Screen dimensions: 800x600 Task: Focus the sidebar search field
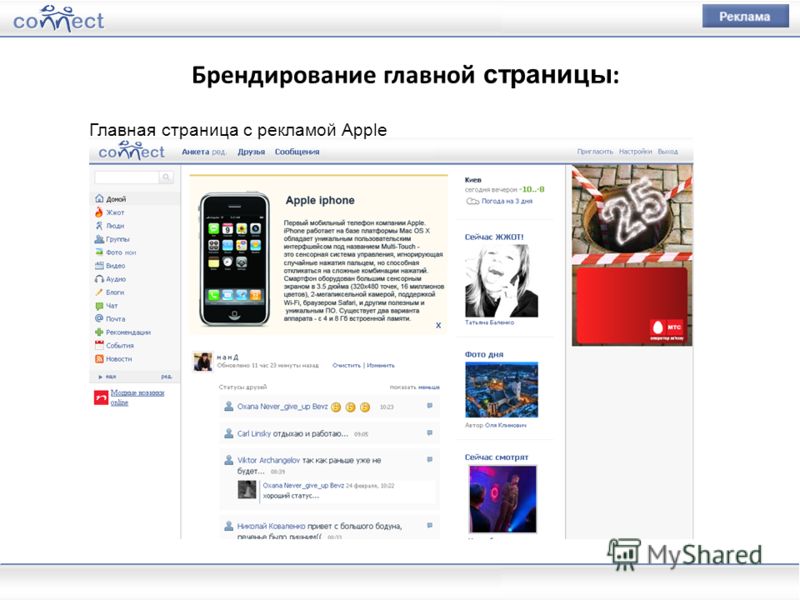127,177
